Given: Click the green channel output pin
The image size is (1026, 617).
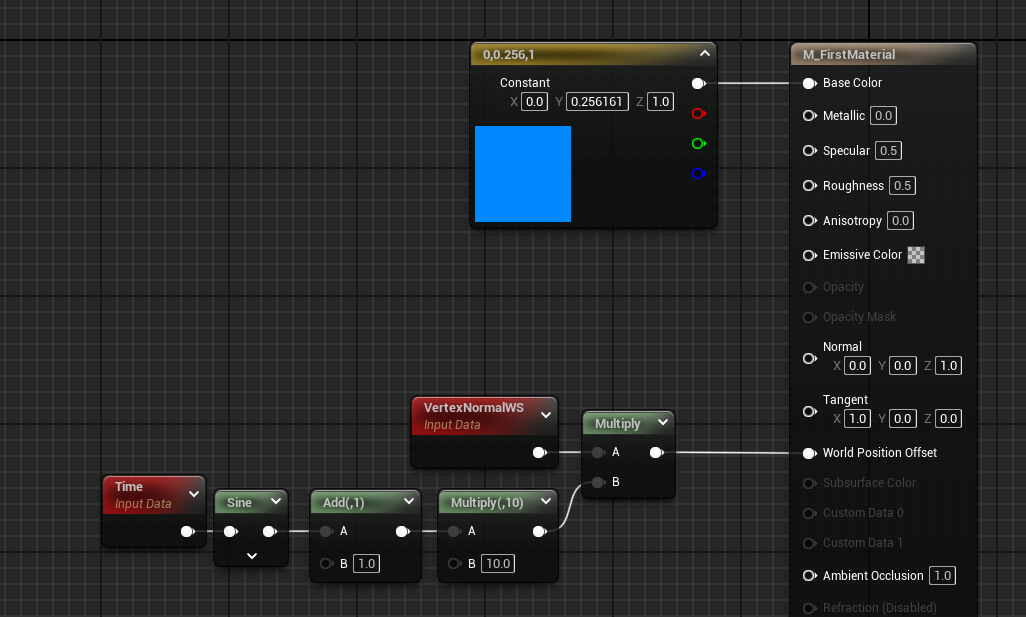Looking at the screenshot, I should pyautogui.click(x=699, y=144).
